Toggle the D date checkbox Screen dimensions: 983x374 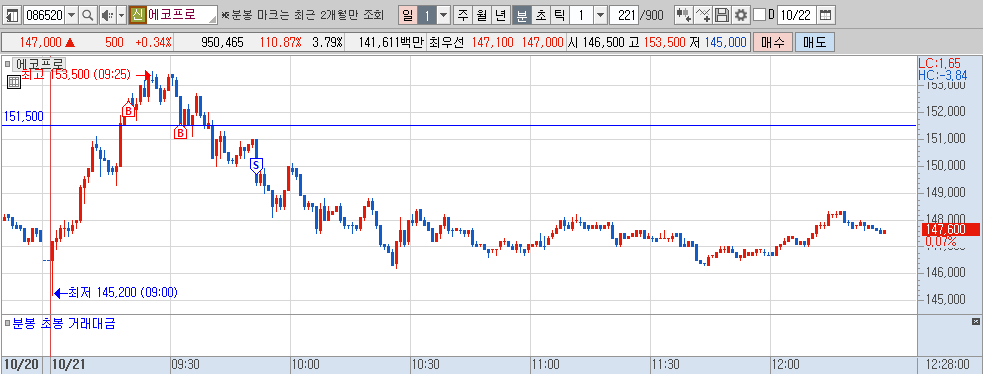click(759, 14)
